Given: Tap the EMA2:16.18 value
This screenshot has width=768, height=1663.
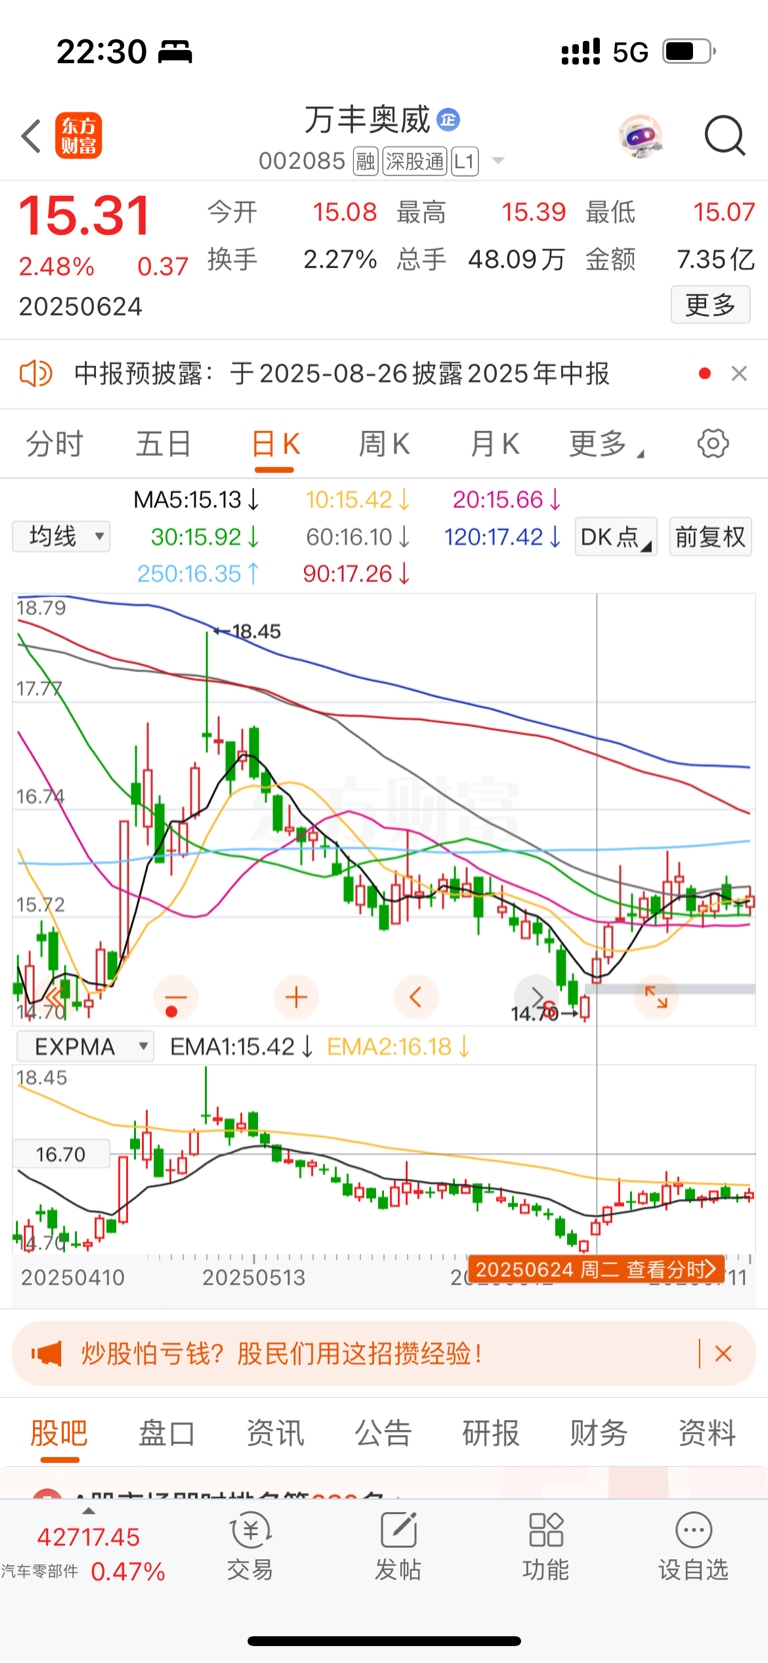Looking at the screenshot, I should pos(399,1047).
